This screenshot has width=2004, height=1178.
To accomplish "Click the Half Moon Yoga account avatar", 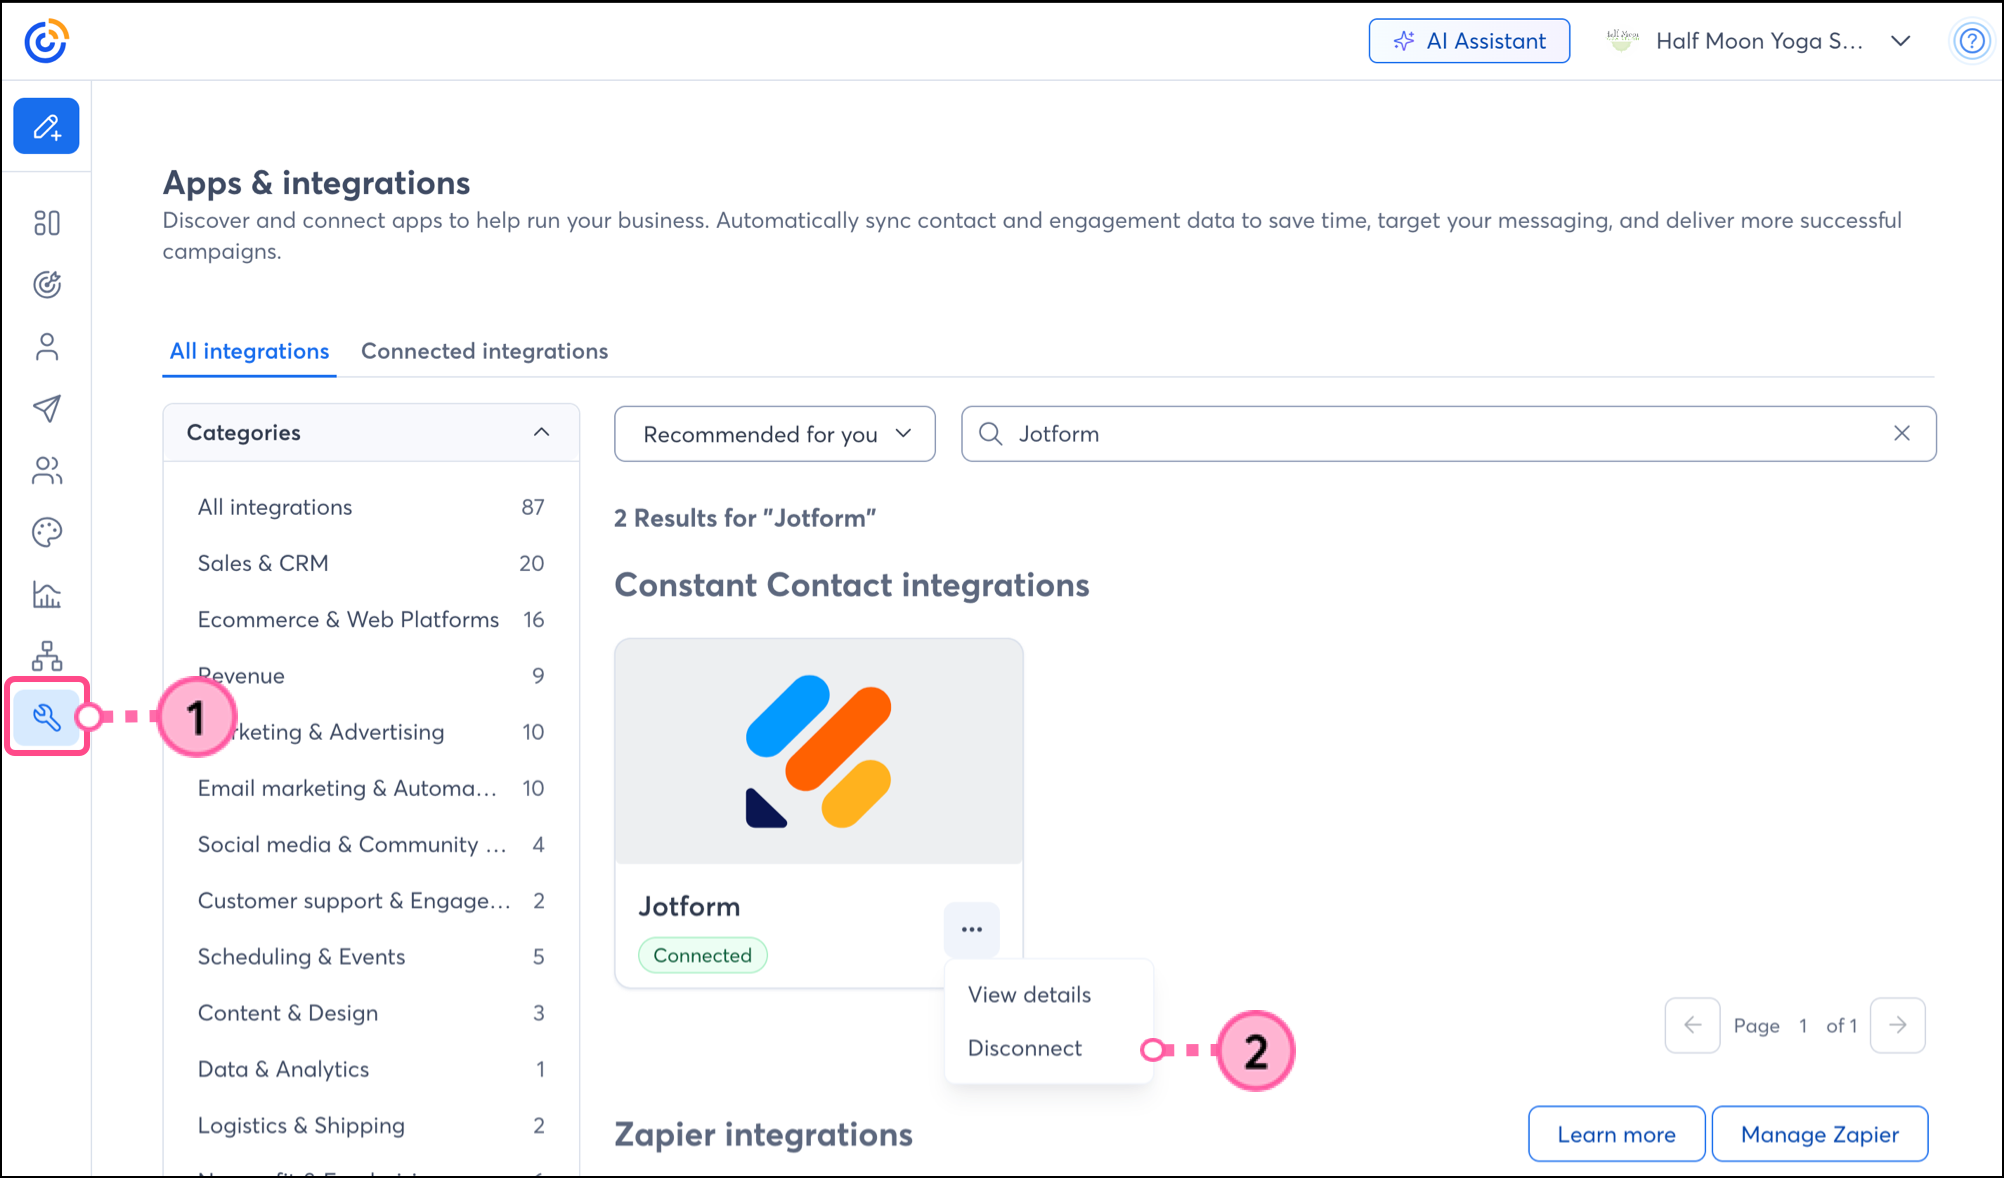I will 1622,41.
